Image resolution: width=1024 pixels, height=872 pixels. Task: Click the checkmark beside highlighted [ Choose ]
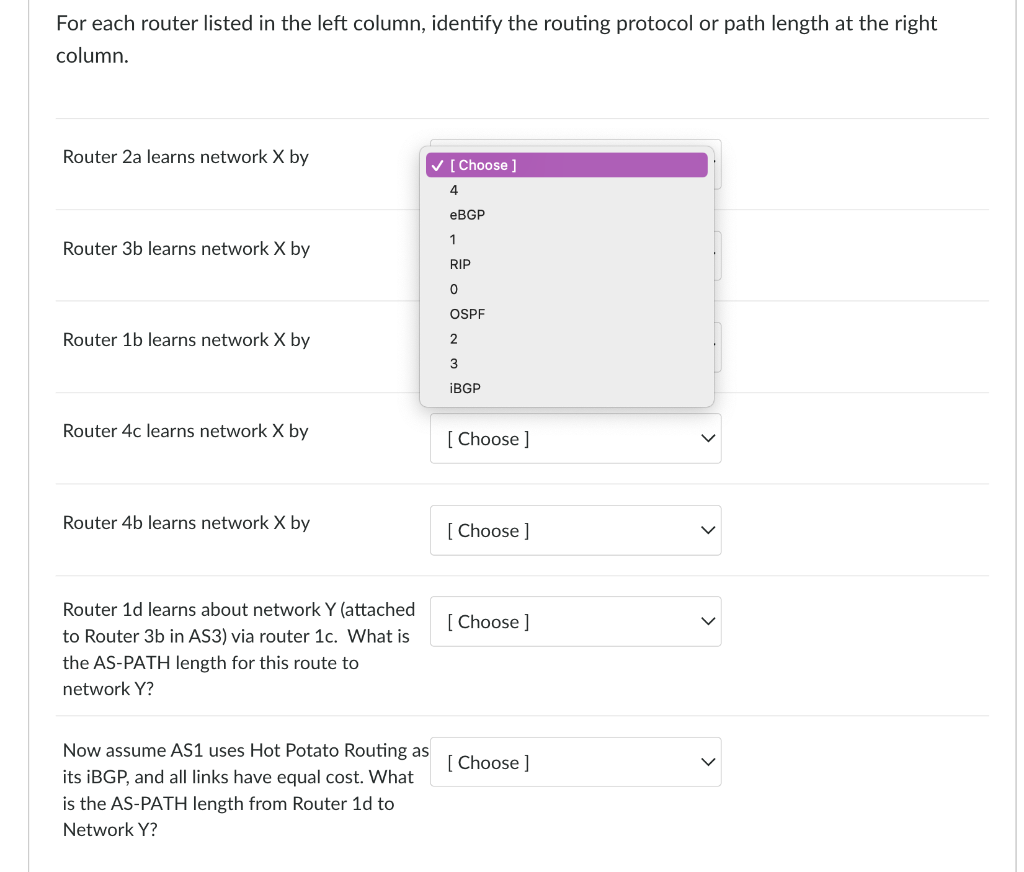[x=438, y=165]
